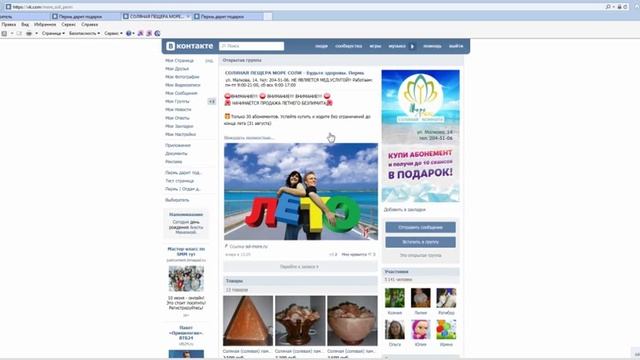Open member avatar with balloons picture
Image resolution: width=640 pixels, height=360 pixels.
point(446,330)
